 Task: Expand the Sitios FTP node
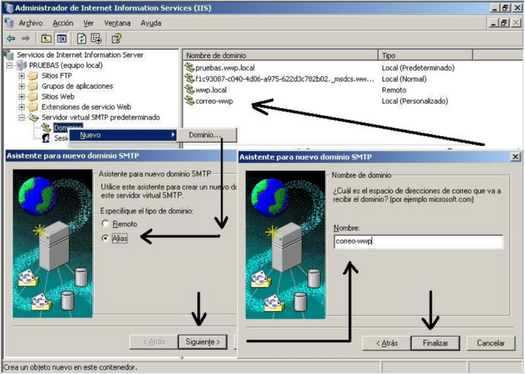(x=22, y=76)
